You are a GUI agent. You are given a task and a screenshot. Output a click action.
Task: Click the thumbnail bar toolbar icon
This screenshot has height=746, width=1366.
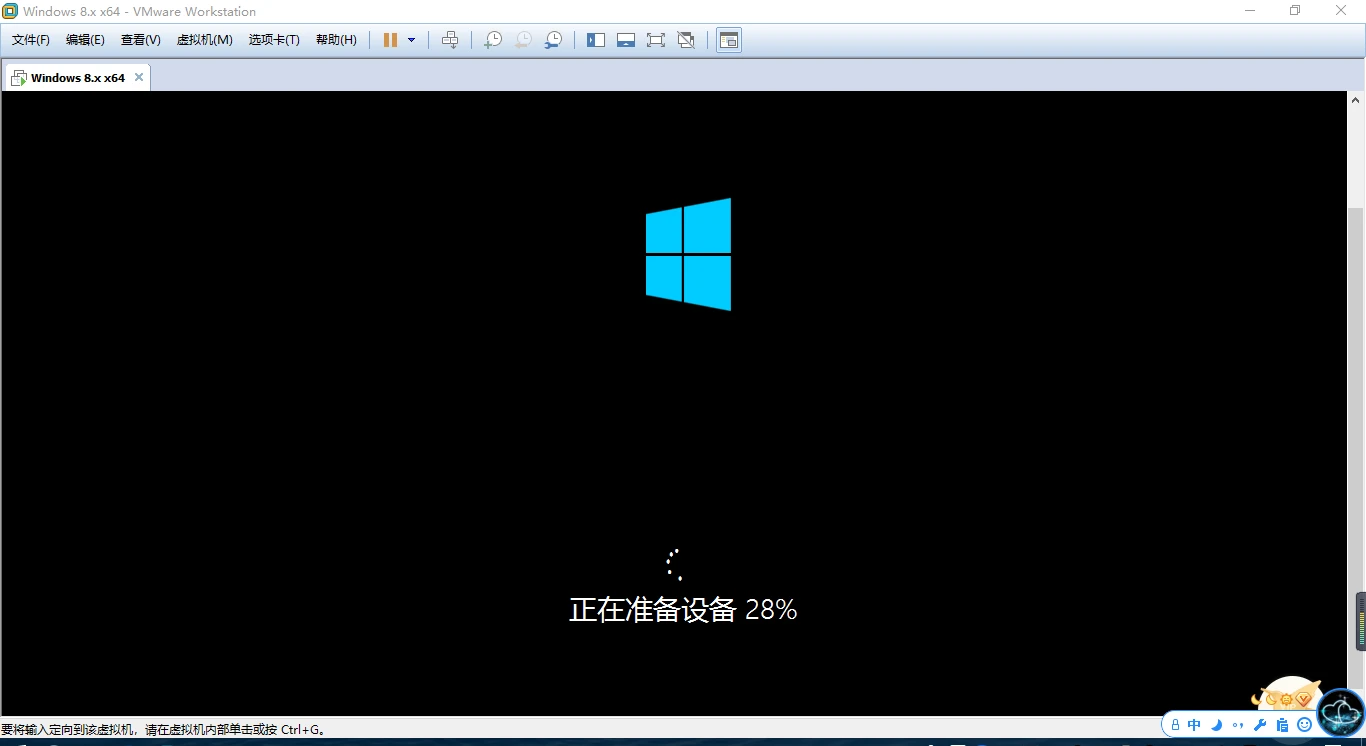626,40
